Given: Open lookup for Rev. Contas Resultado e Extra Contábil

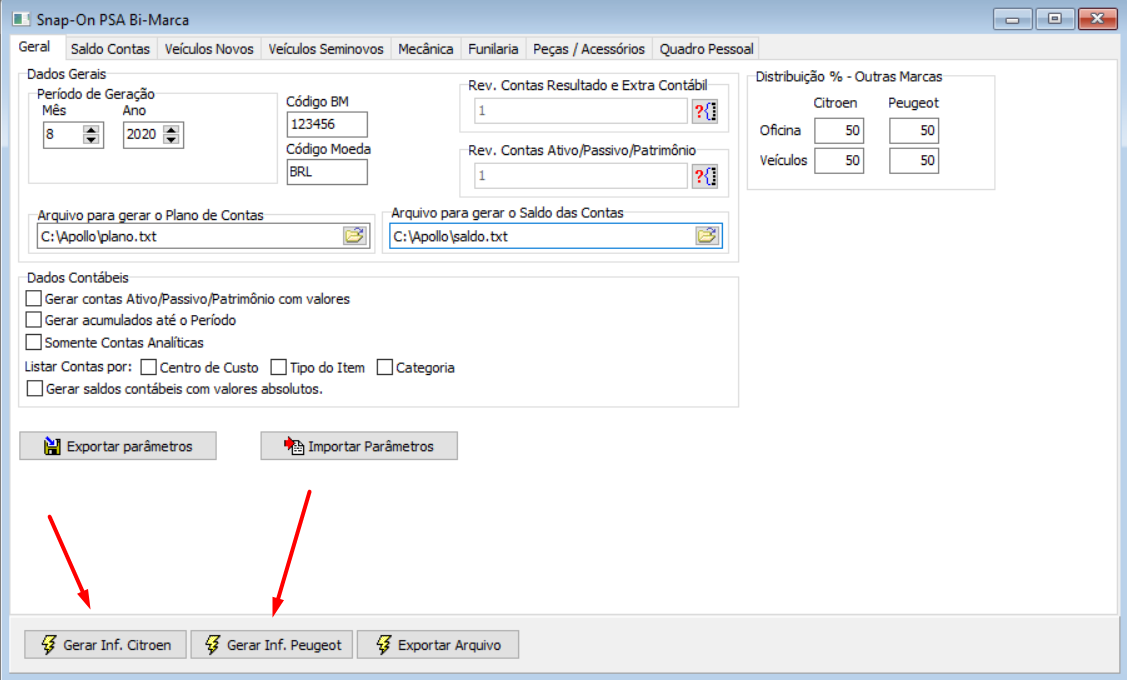Looking at the screenshot, I should tap(704, 111).
